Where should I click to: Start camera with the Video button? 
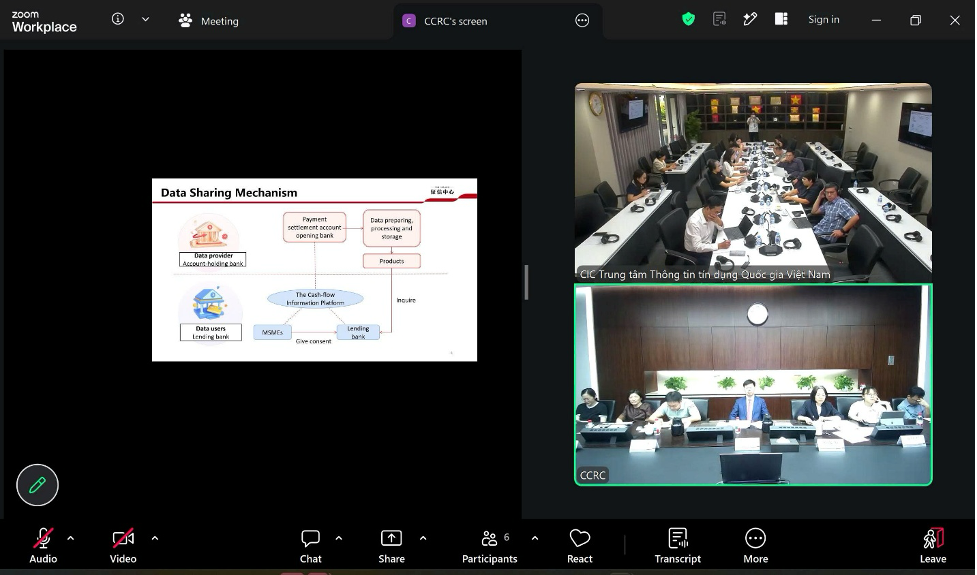click(123, 546)
